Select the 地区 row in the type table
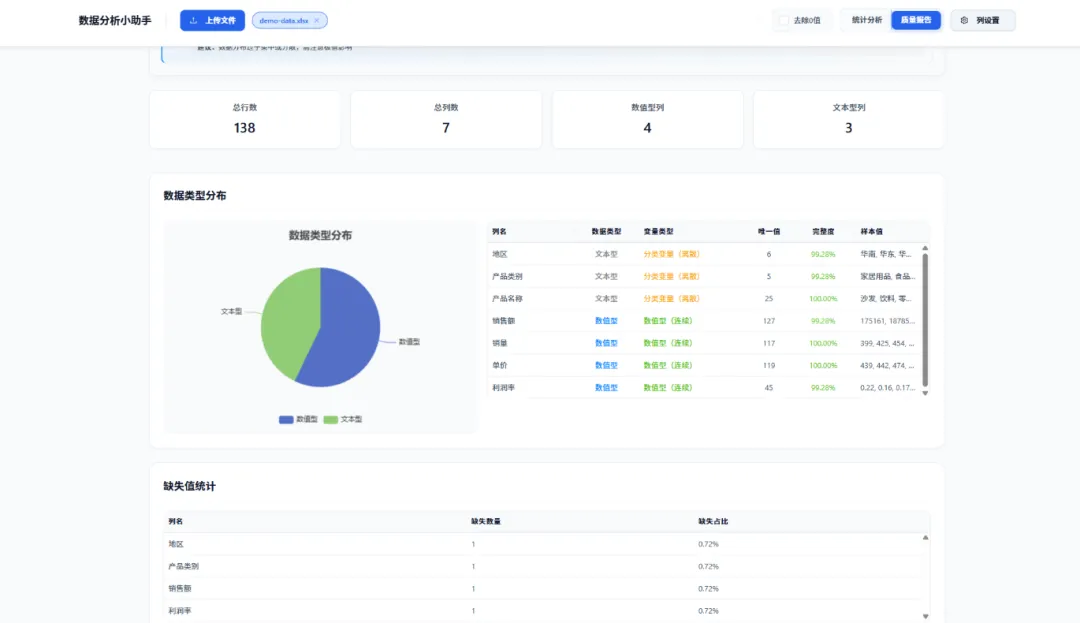 tap(704, 254)
